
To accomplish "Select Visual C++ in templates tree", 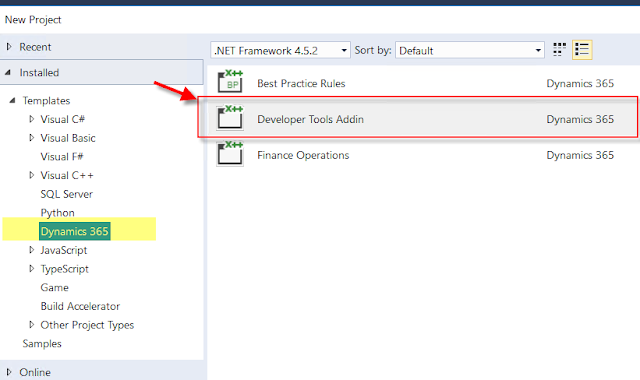I will [x=67, y=176].
